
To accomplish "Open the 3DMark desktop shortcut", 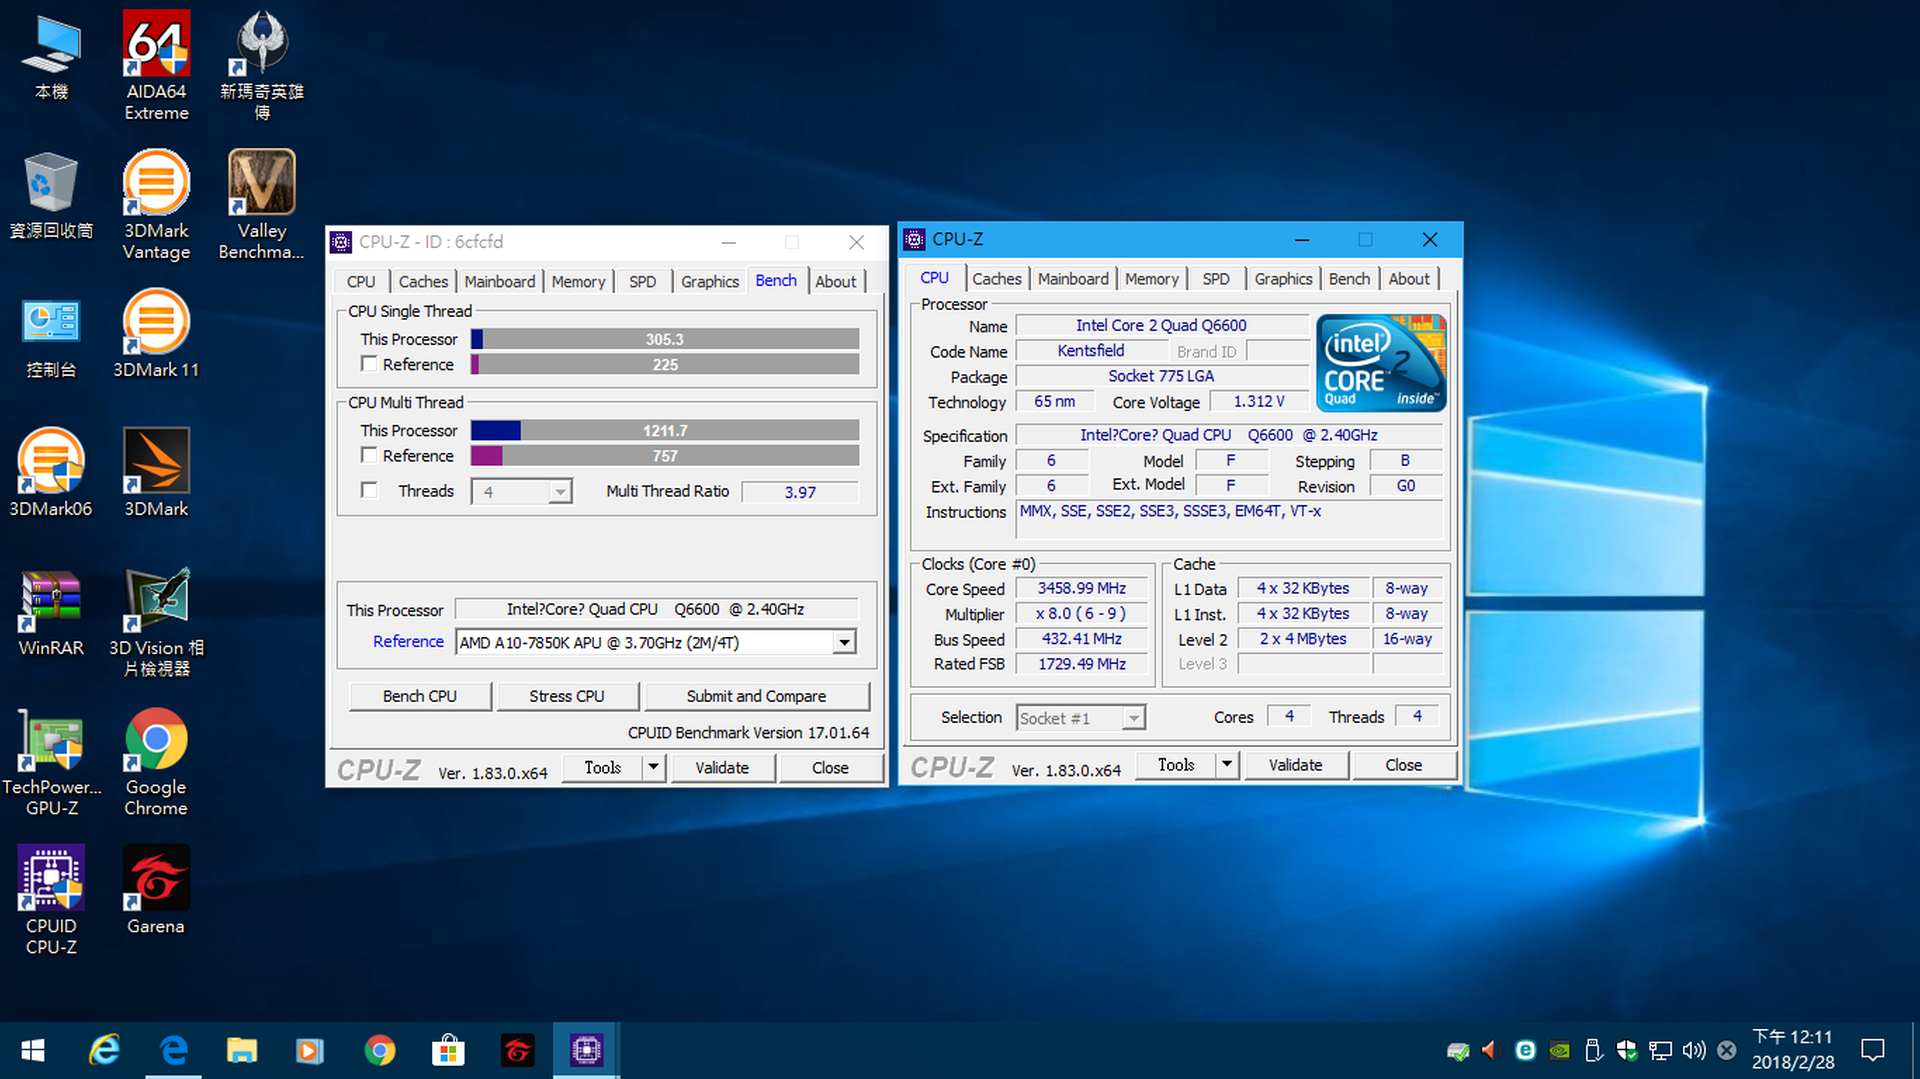I will click(156, 473).
